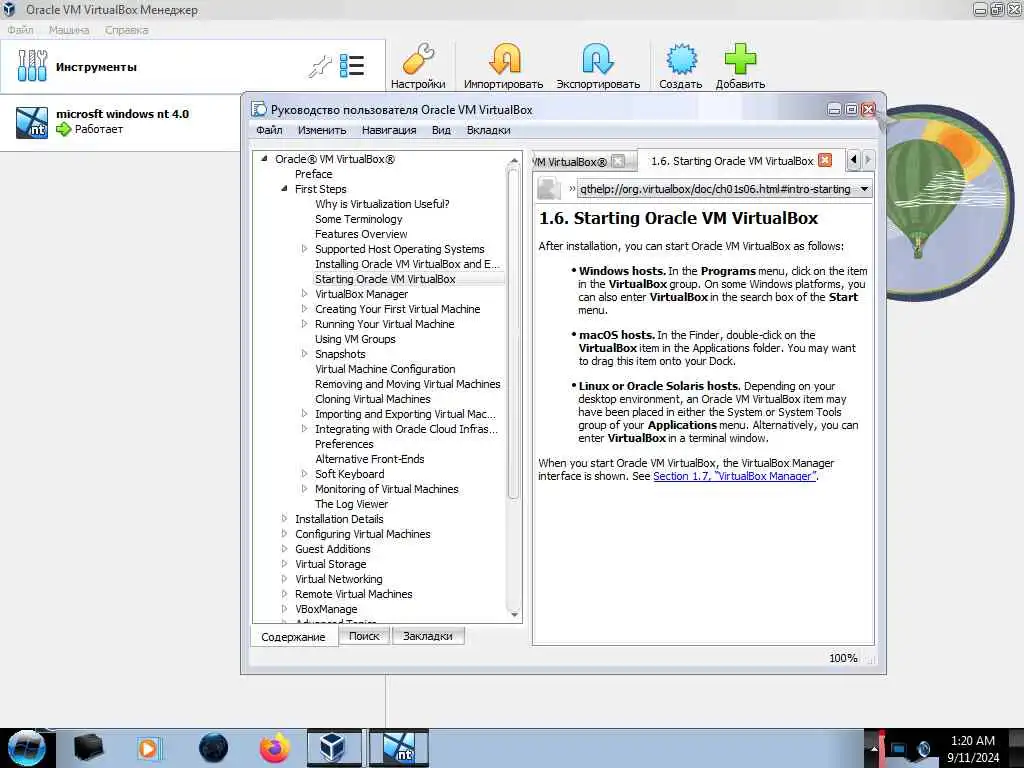
Task: Collapse the First Steps node
Action: pyautogui.click(x=284, y=189)
